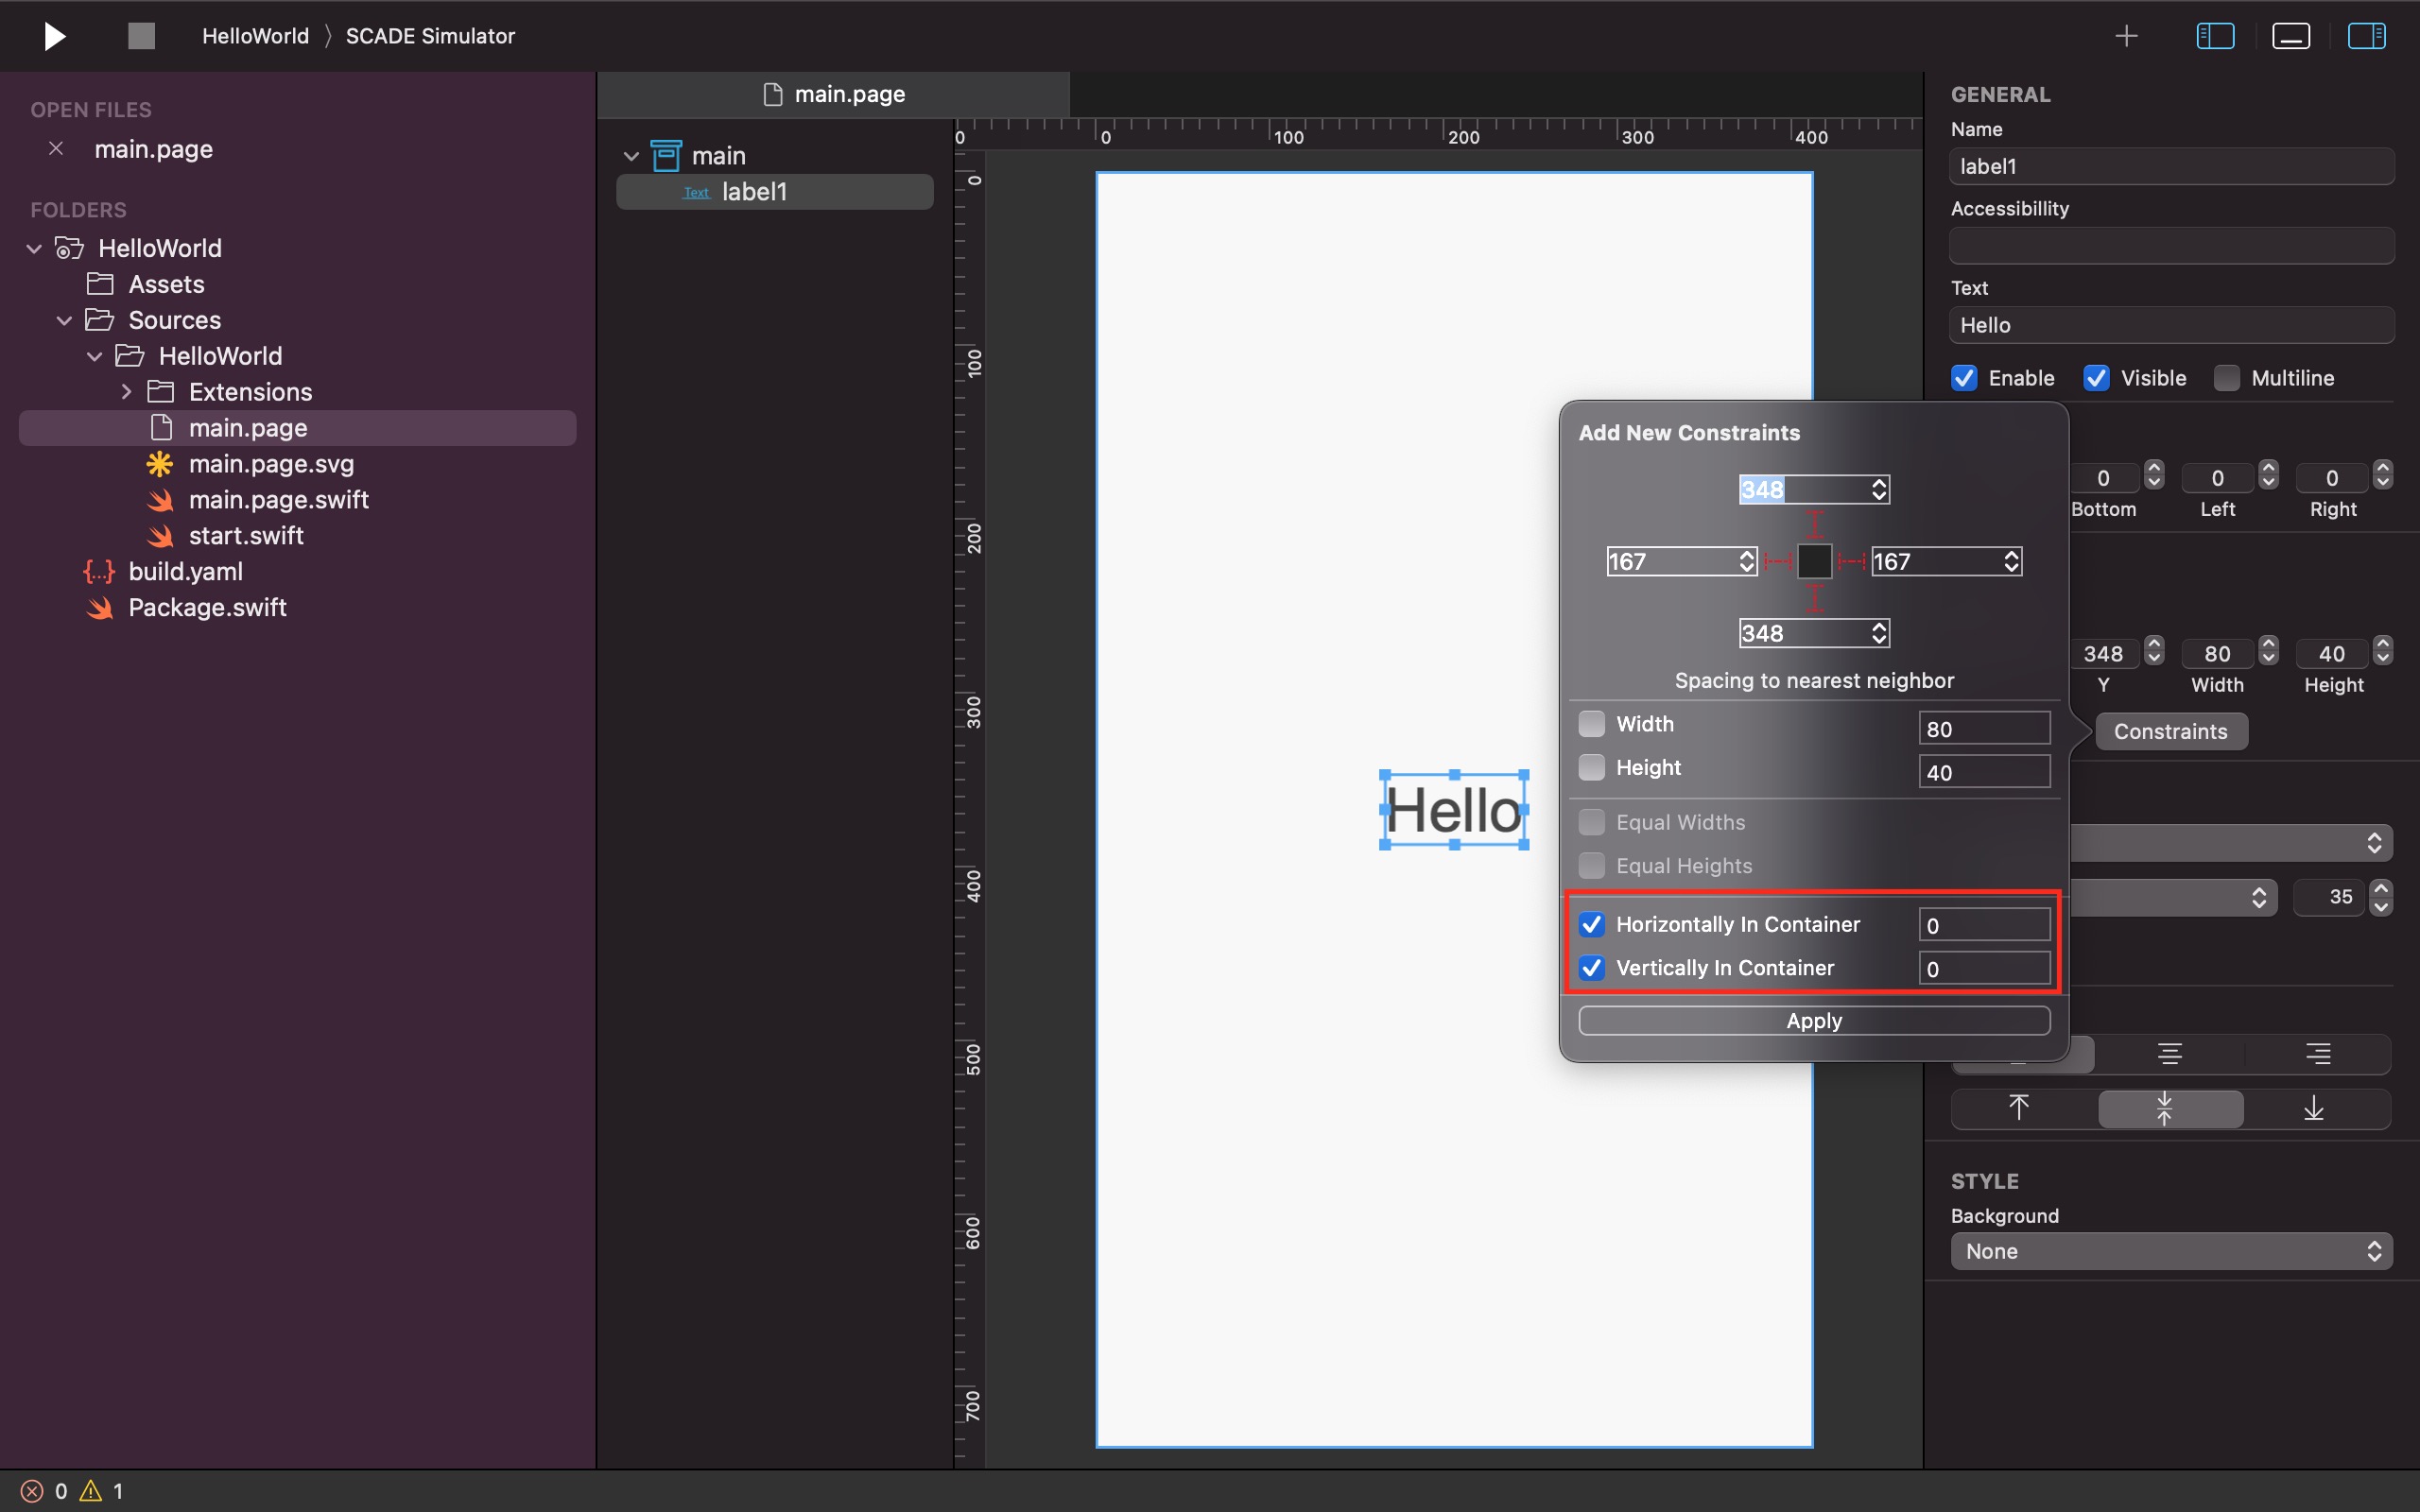Click the Text input field showing Hello
Image resolution: width=2420 pixels, height=1512 pixels.
pos(2170,324)
